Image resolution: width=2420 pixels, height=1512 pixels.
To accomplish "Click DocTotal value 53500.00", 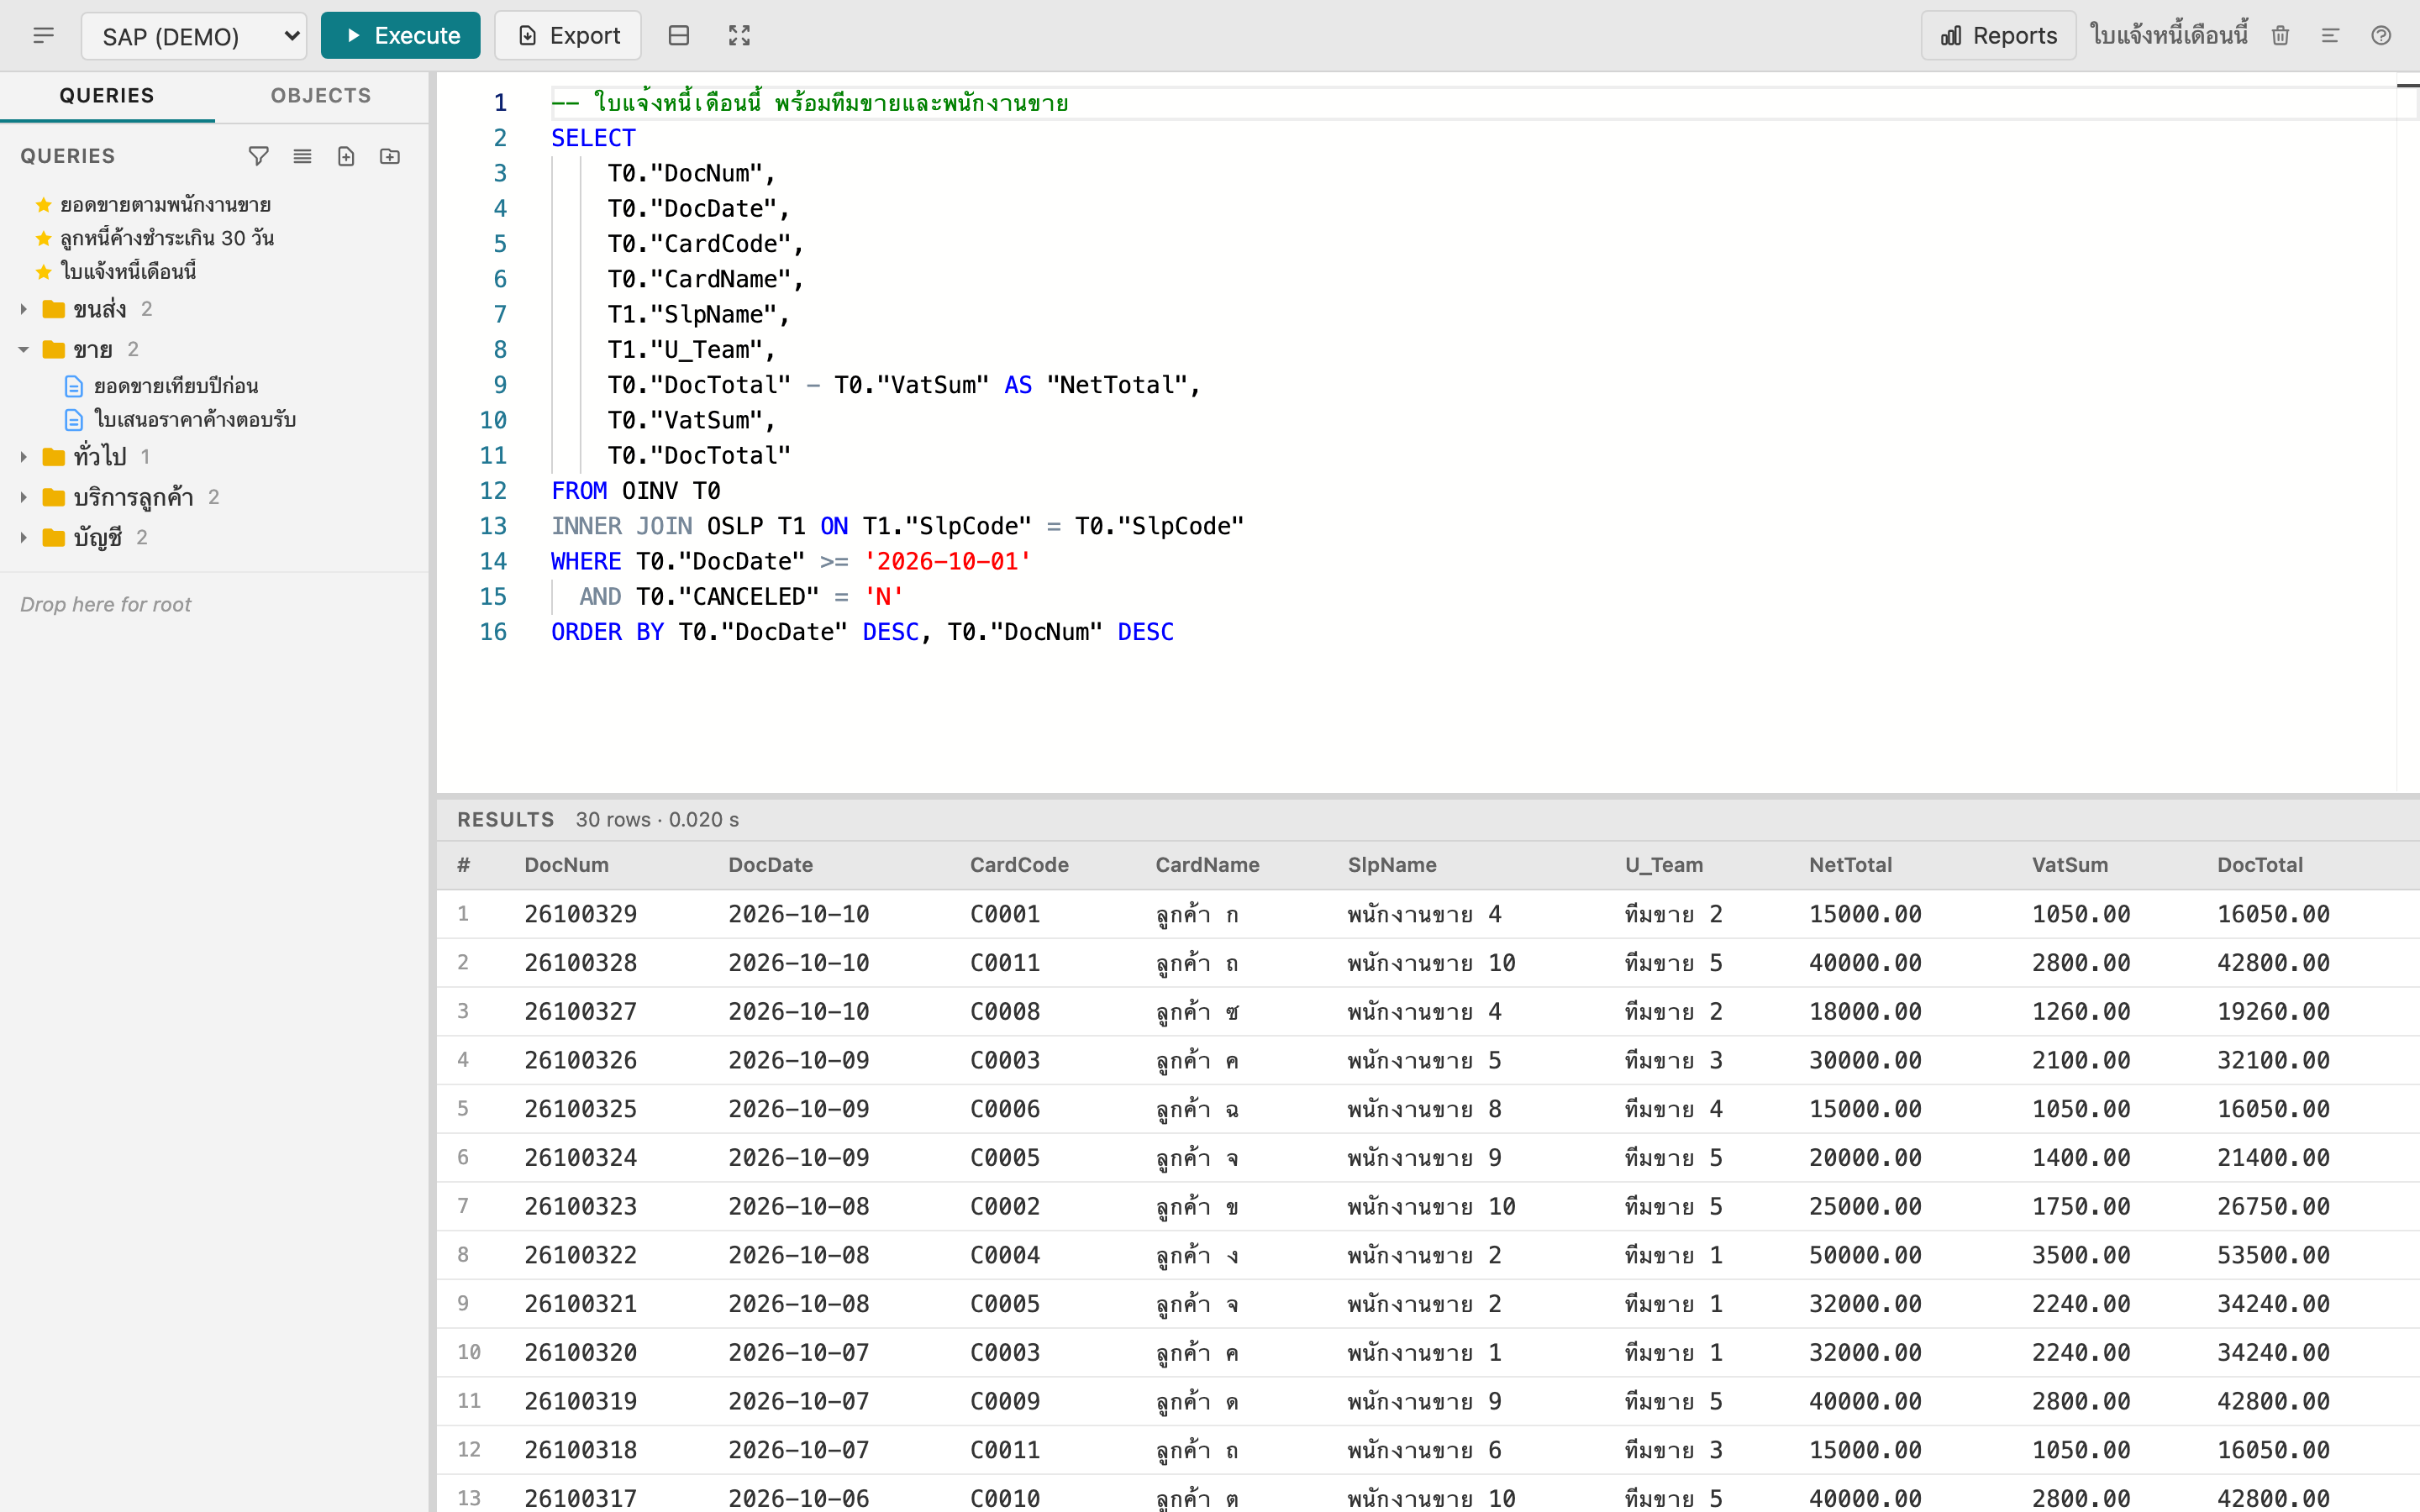I will click(x=2273, y=1255).
